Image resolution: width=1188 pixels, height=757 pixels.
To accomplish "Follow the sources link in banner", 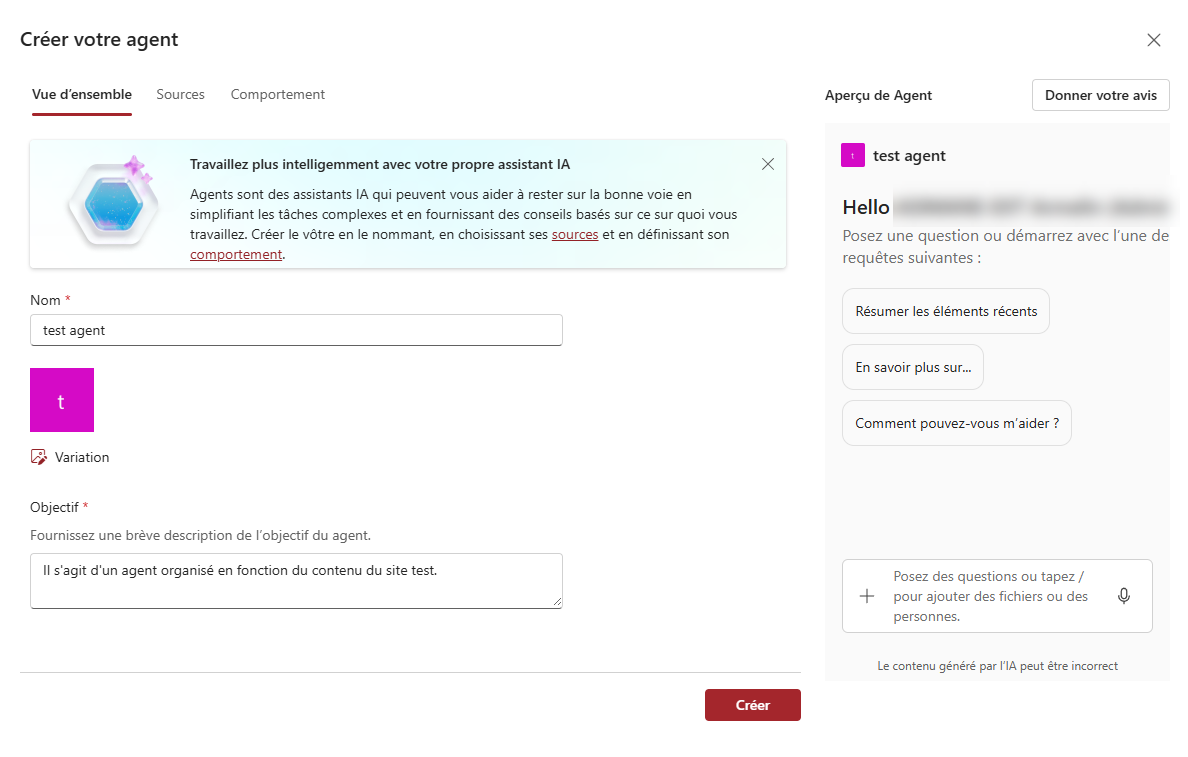I will point(575,235).
